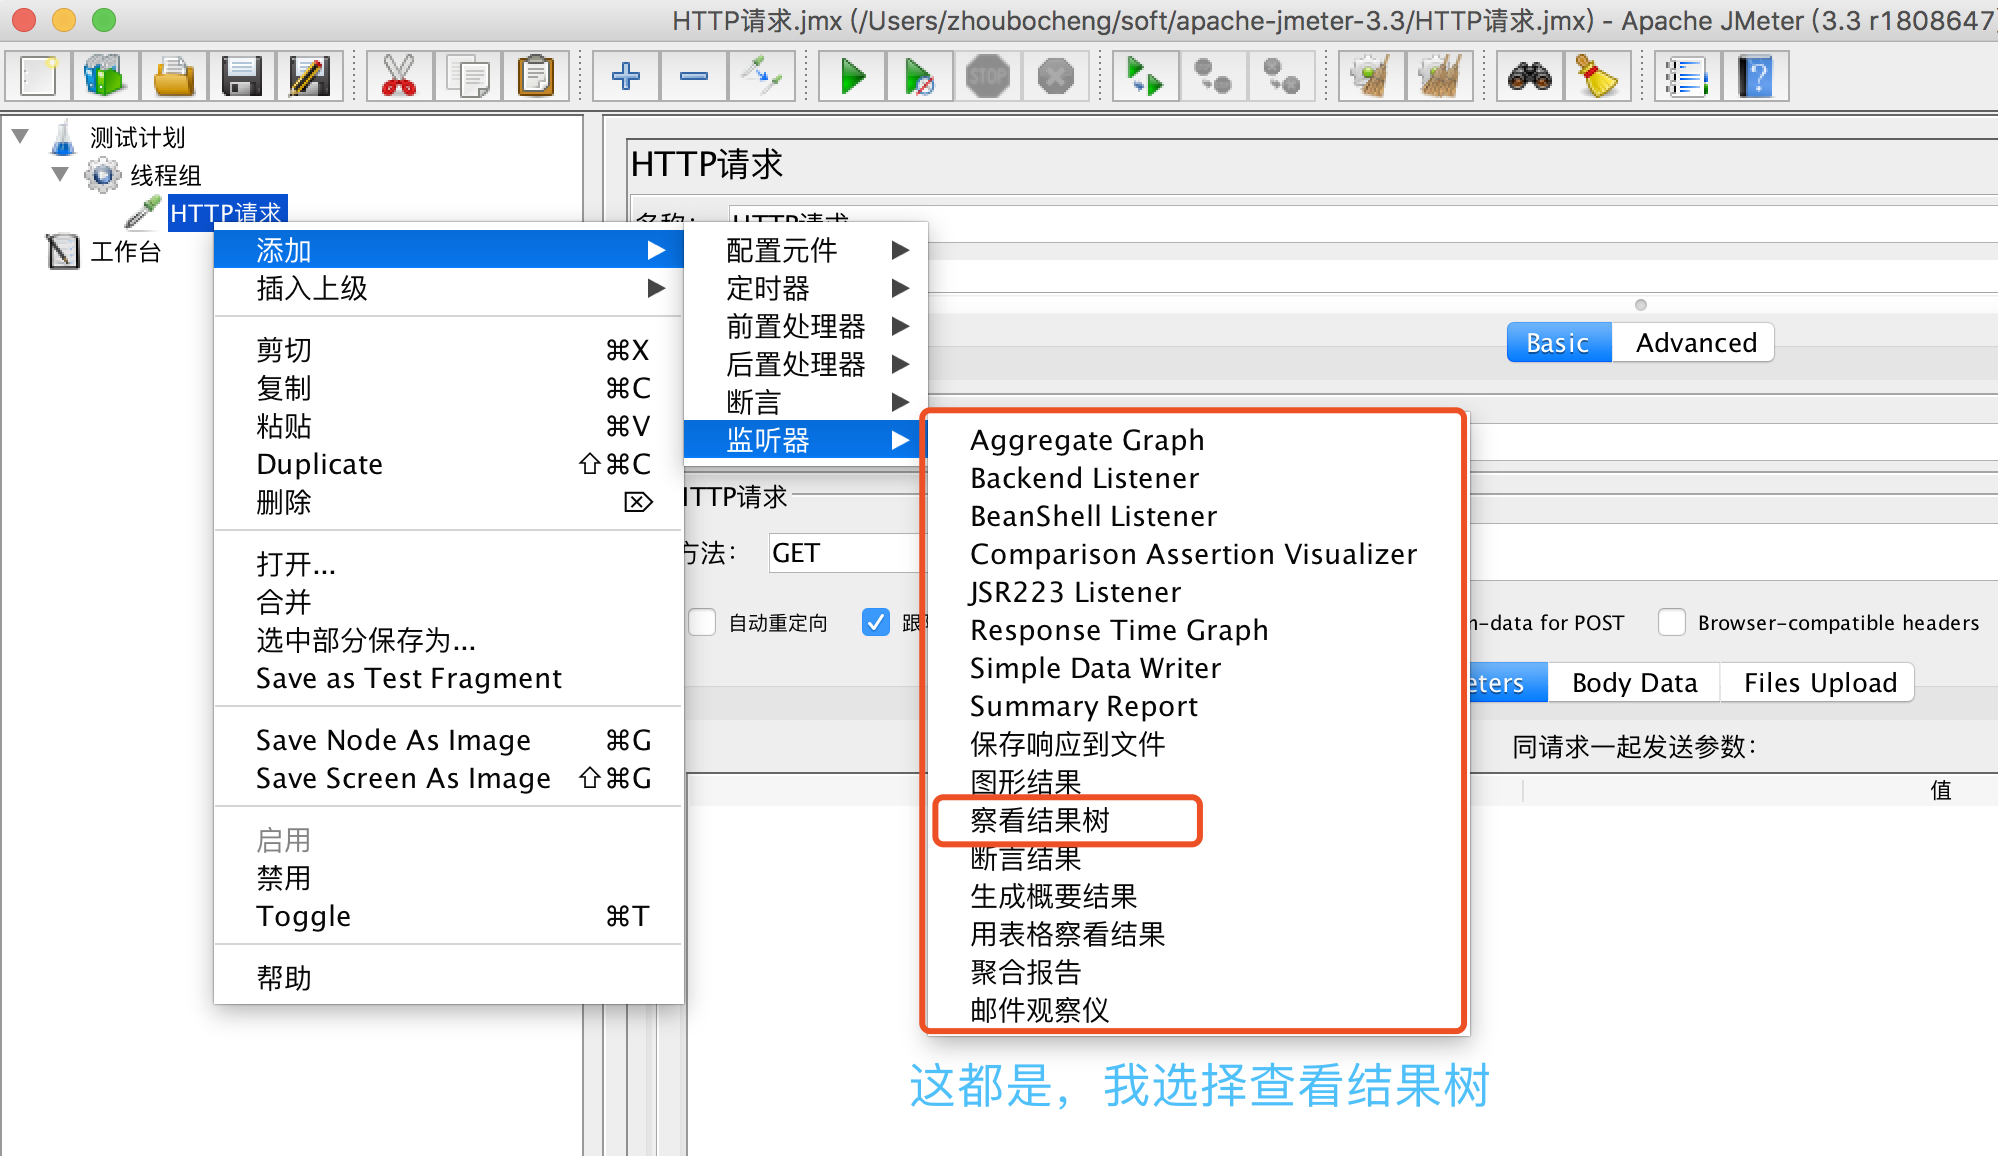Enable the 自动重定向 checkbox
This screenshot has width=1998, height=1156.
coord(702,622)
